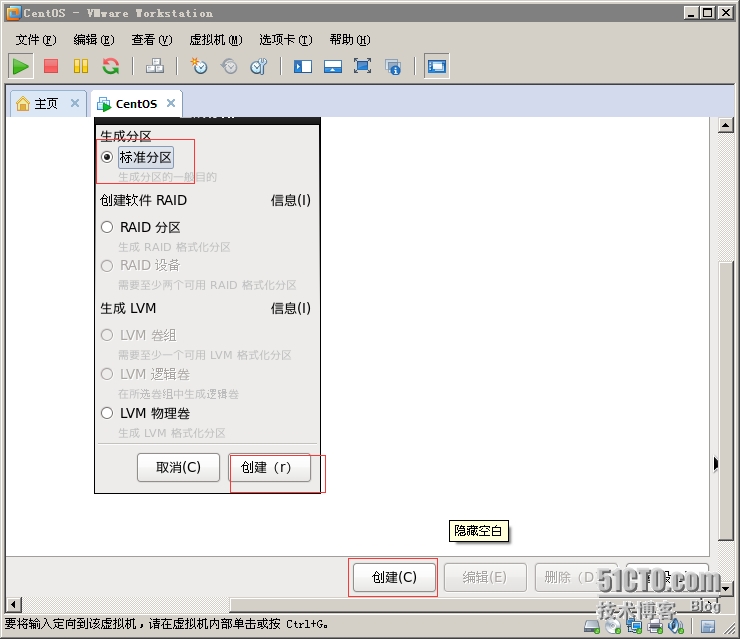
Task: Open the 文件(F) menu
Action: click(x=36, y=40)
